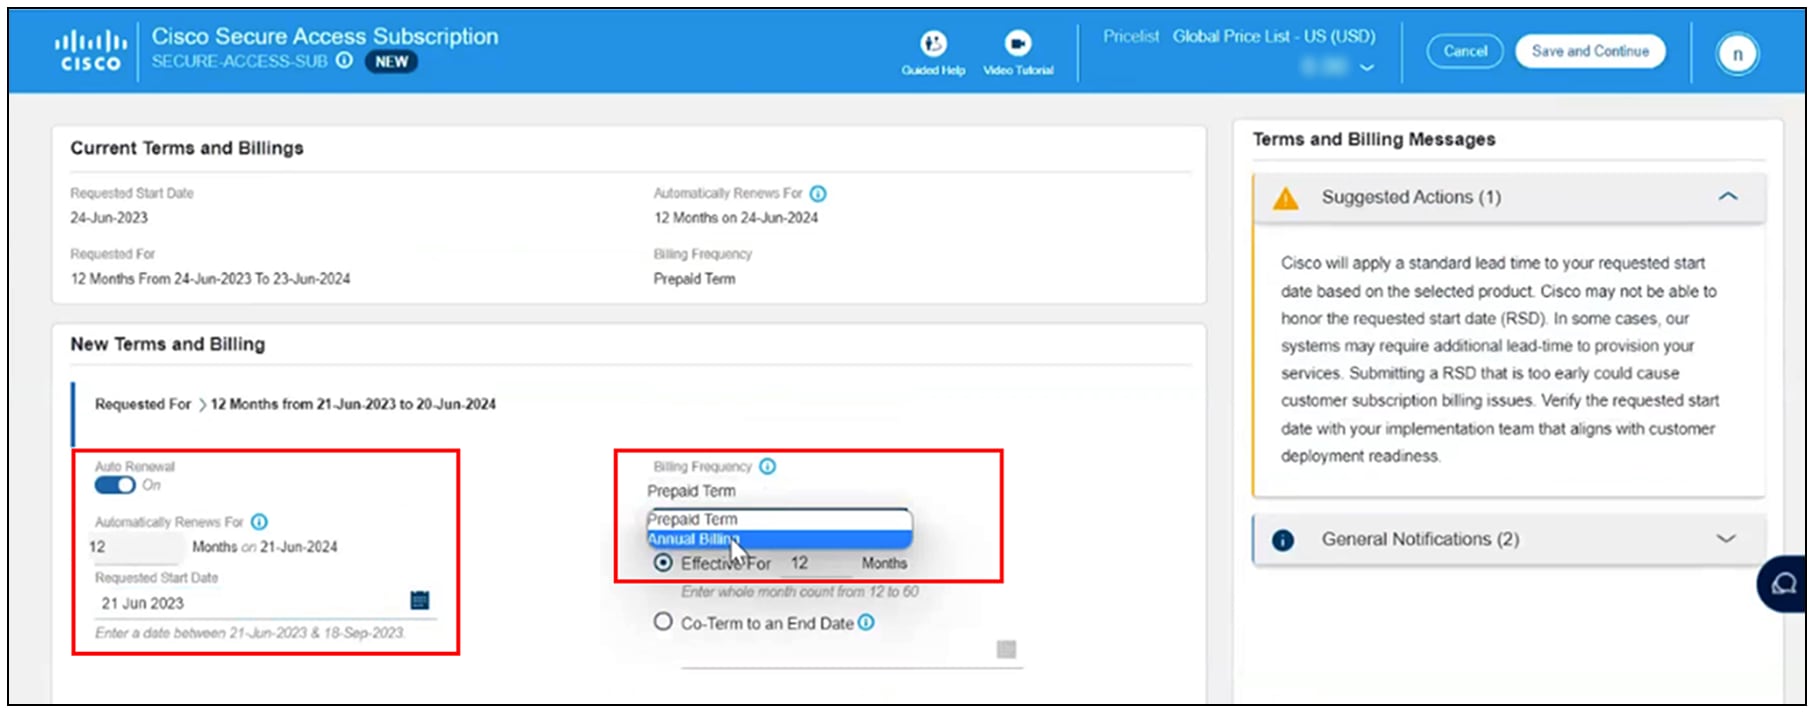Select Co-Term to an End Date radio
The height and width of the screenshot is (714, 1815).
pos(662,622)
